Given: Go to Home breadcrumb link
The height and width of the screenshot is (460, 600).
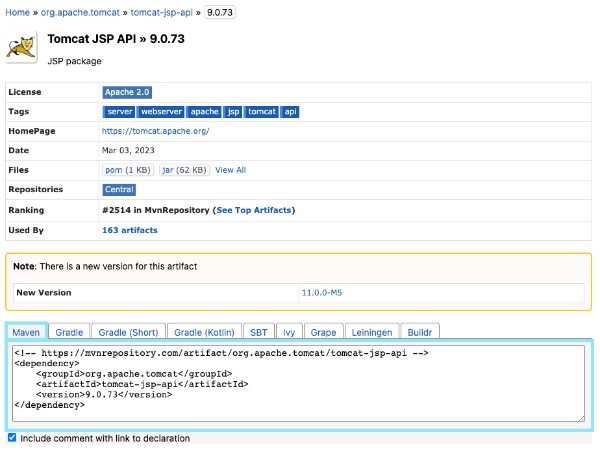Looking at the screenshot, I should [17, 13].
